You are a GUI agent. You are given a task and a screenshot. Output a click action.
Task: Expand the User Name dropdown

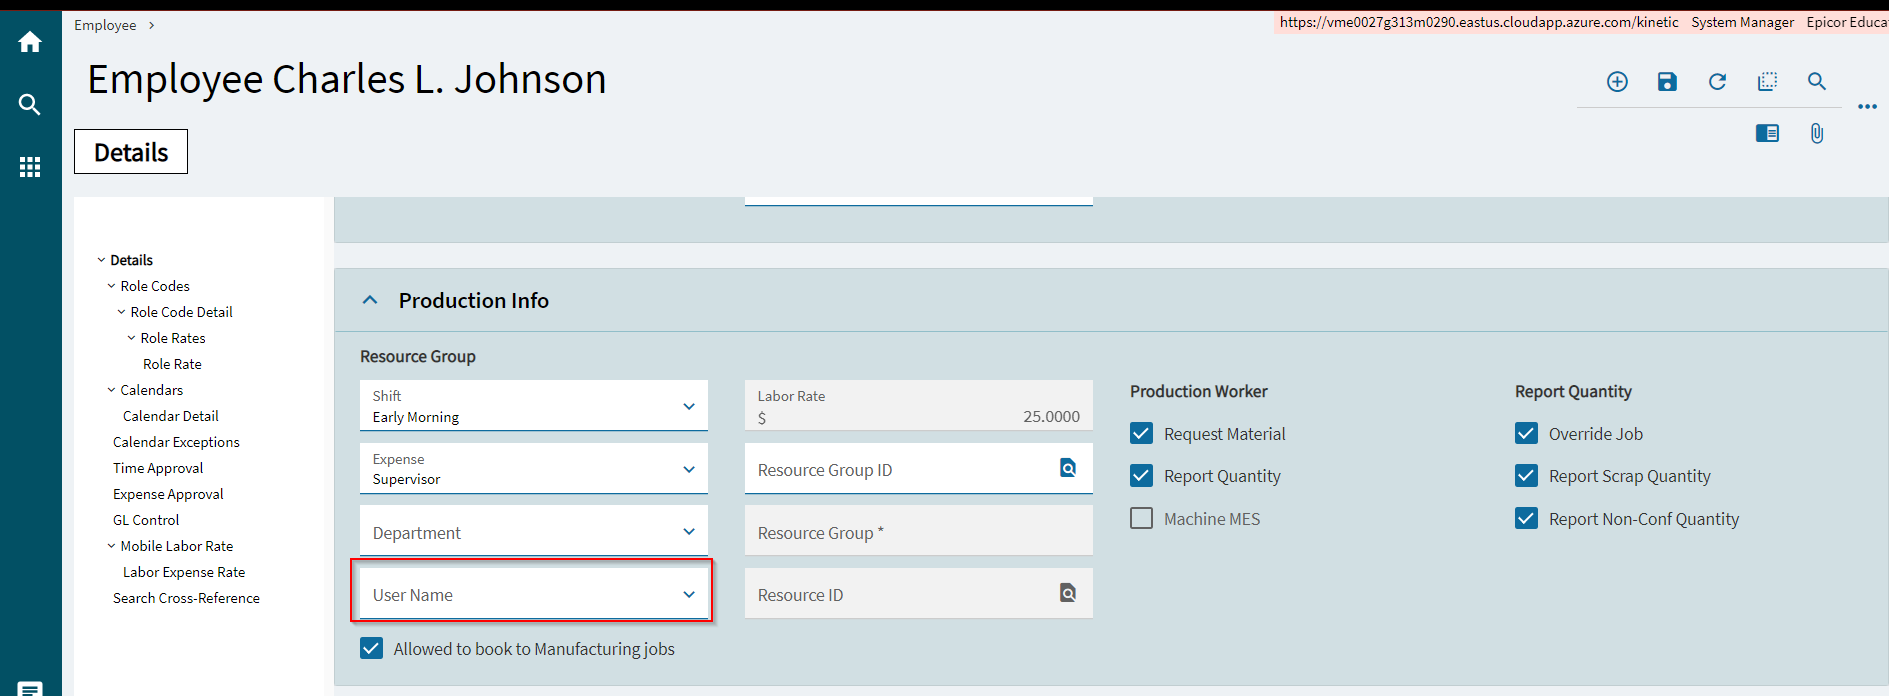688,594
